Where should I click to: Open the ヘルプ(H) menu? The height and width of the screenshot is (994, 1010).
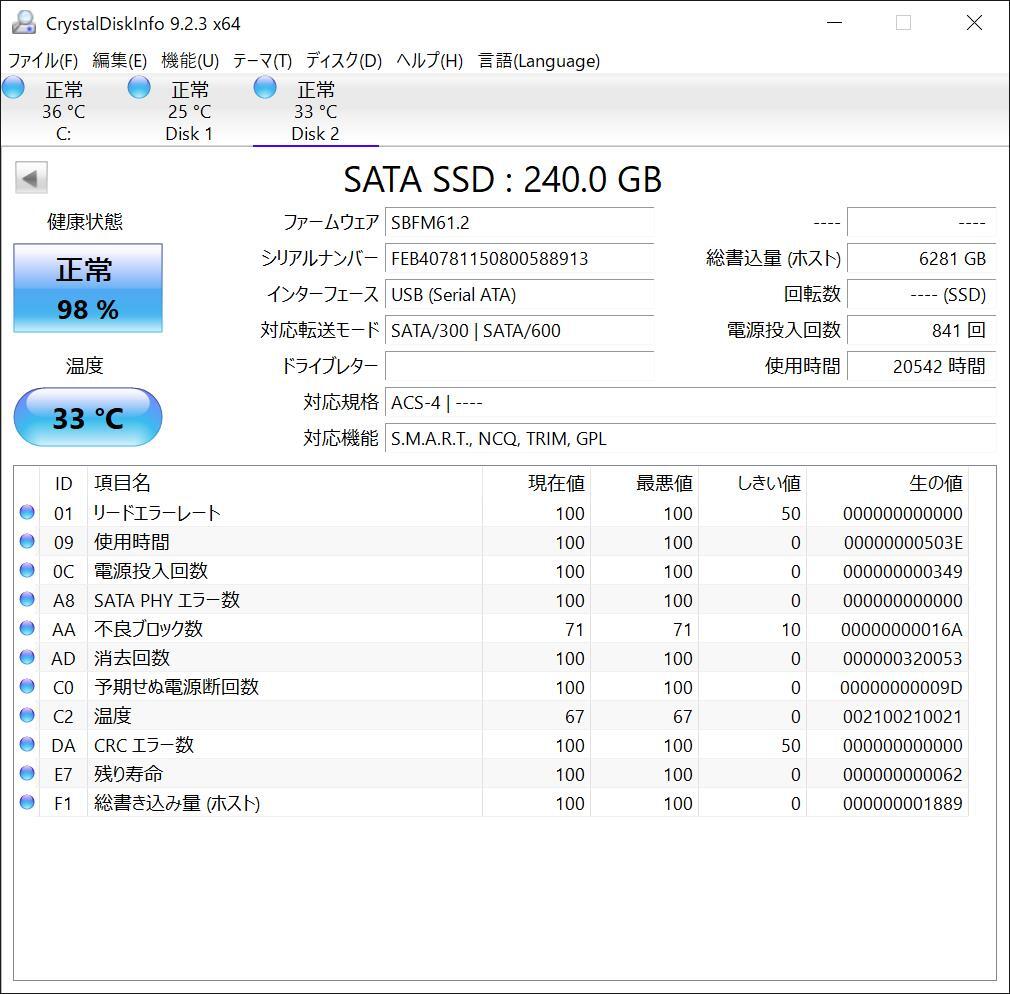coord(430,61)
